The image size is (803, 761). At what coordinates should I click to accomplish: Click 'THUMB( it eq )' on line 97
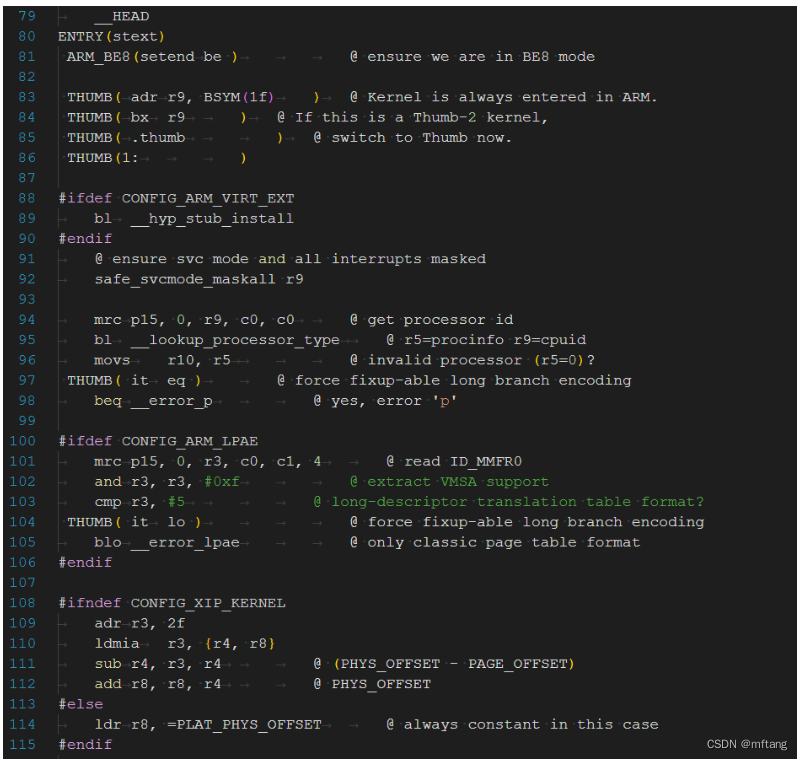(134, 380)
